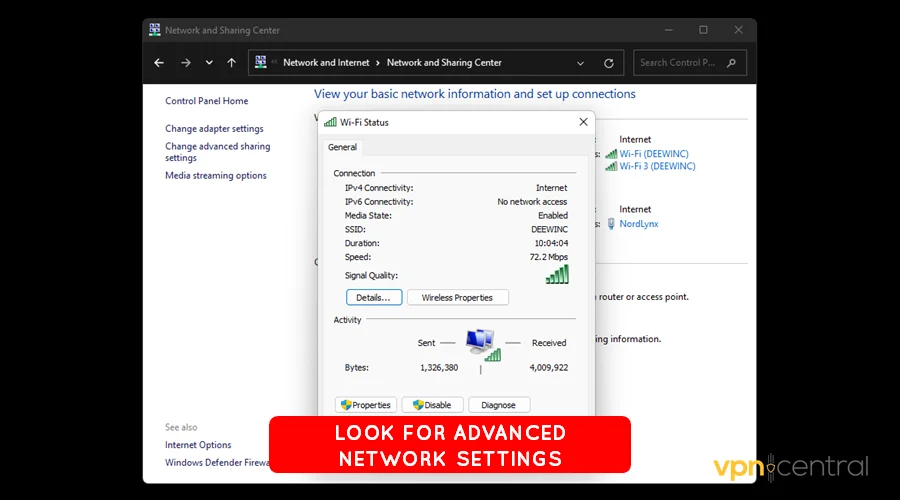The image size is (900, 500).
Task: Click the network activity computers icon
Action: point(482,344)
